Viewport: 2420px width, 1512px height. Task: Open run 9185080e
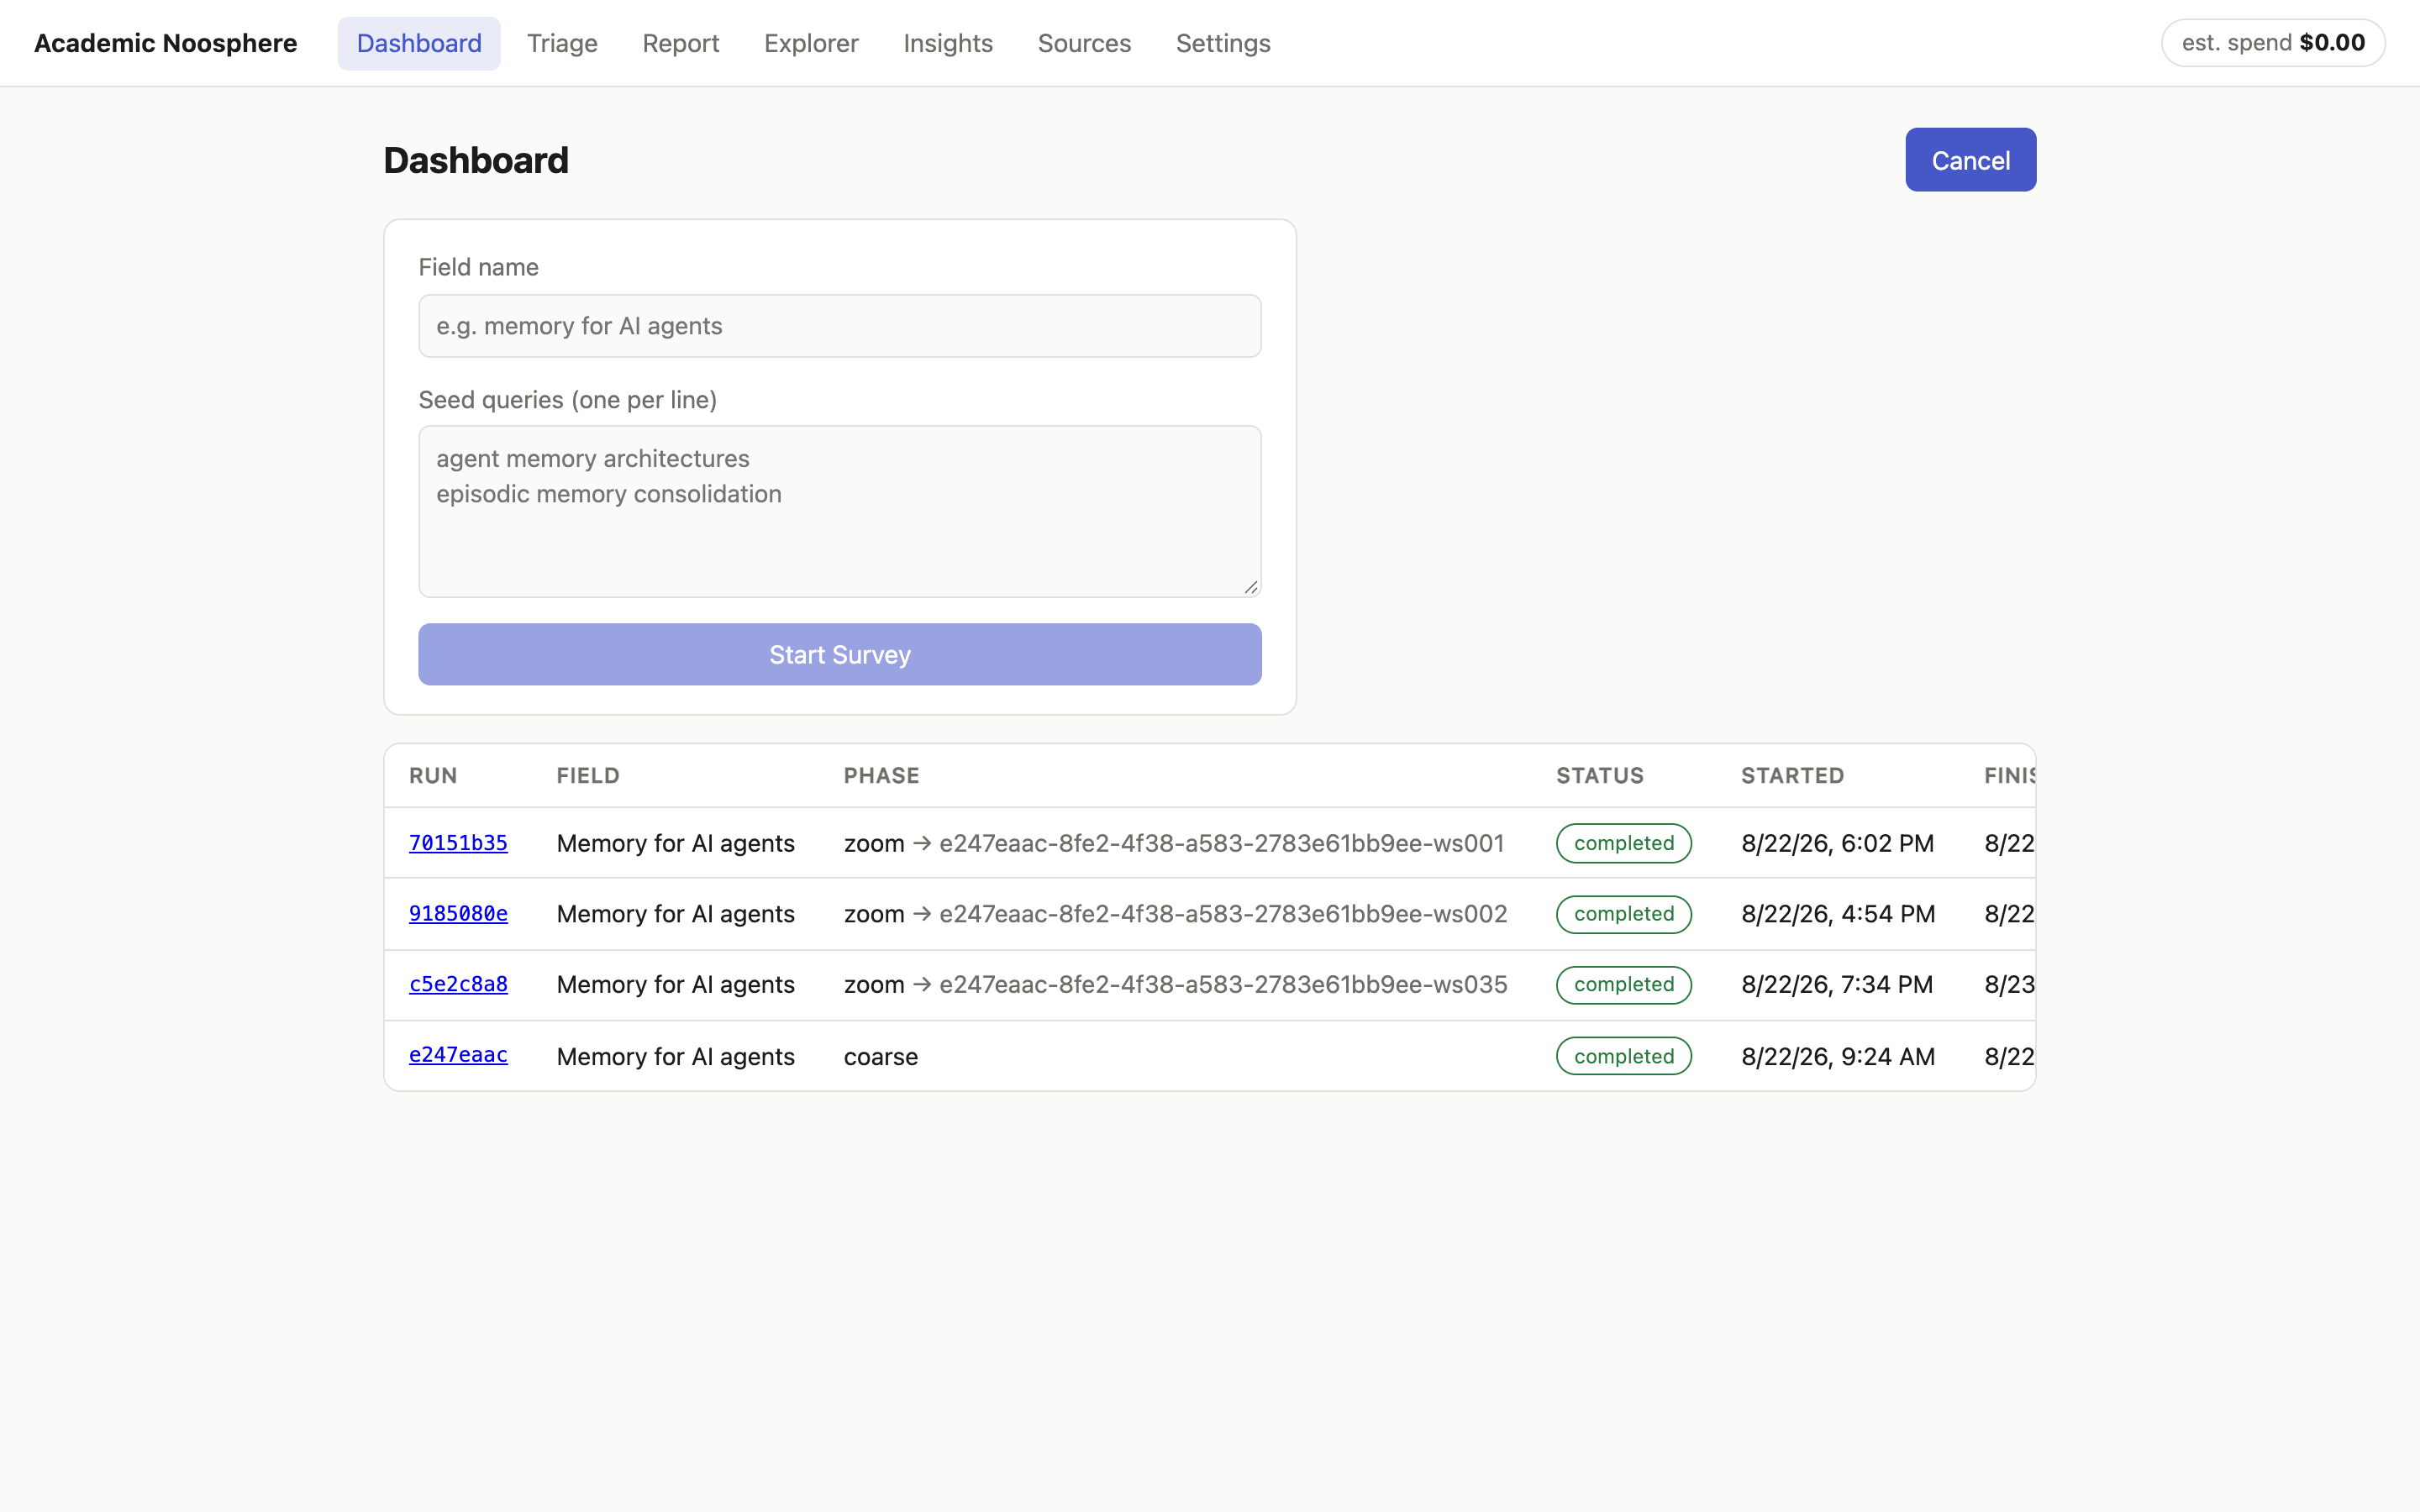point(458,914)
